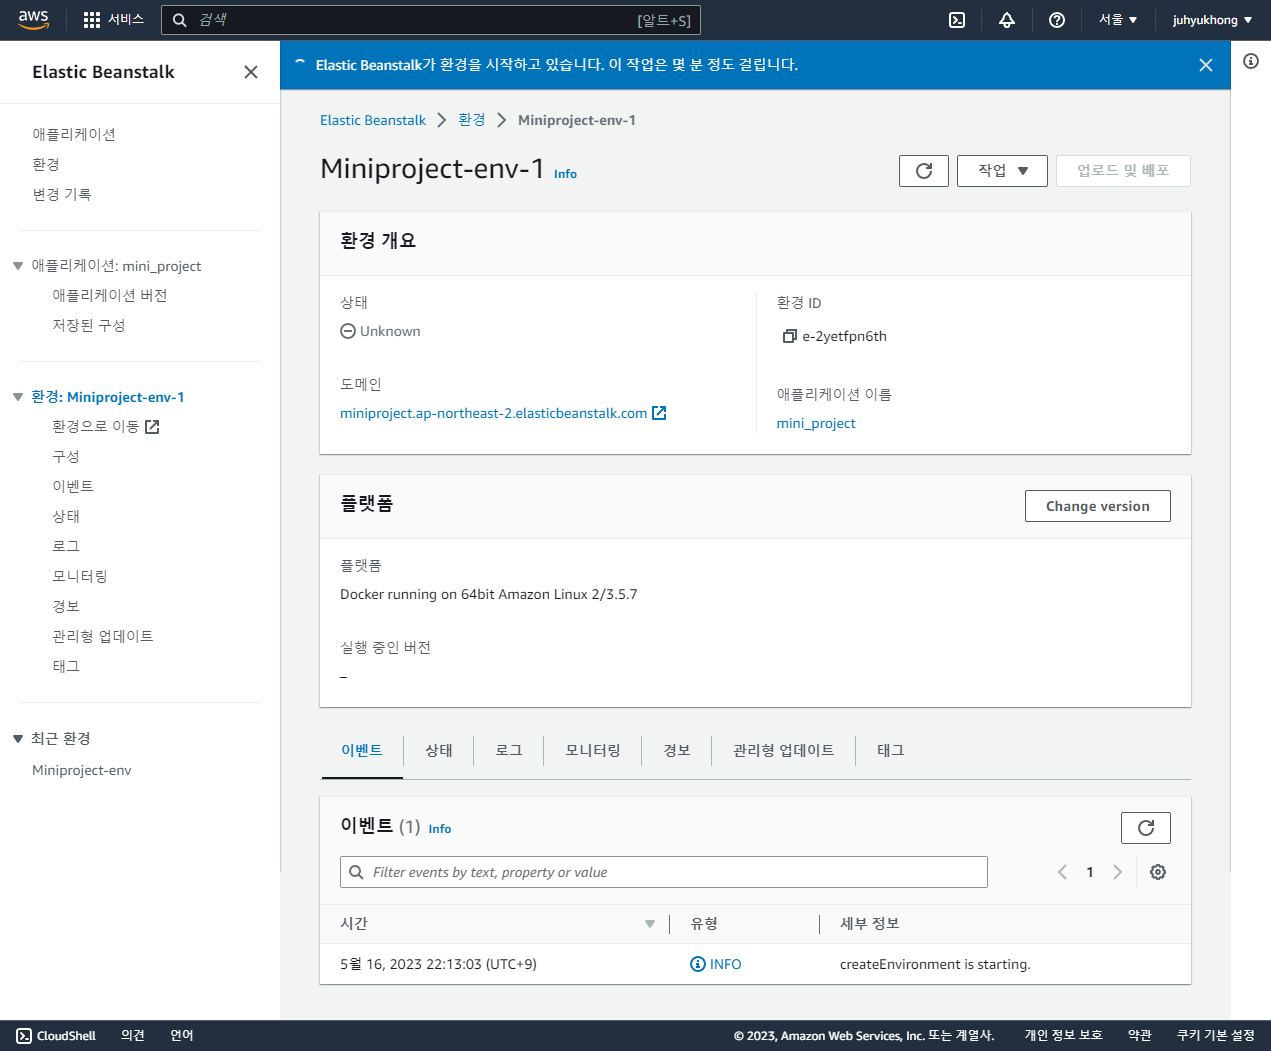Open the info panel icon at right edge
Screen dimensions: 1271x1051
pyautogui.click(x=1251, y=61)
